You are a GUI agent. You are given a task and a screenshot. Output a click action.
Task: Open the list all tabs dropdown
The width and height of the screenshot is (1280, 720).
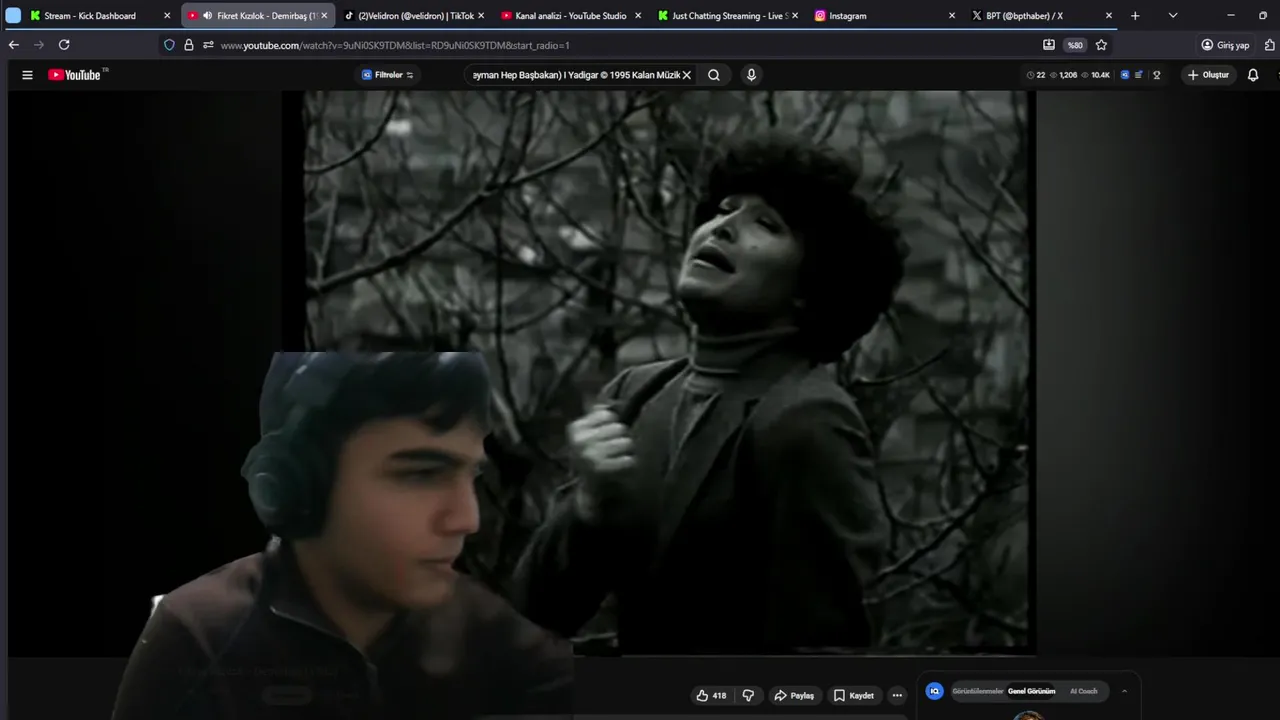coord(1173,16)
